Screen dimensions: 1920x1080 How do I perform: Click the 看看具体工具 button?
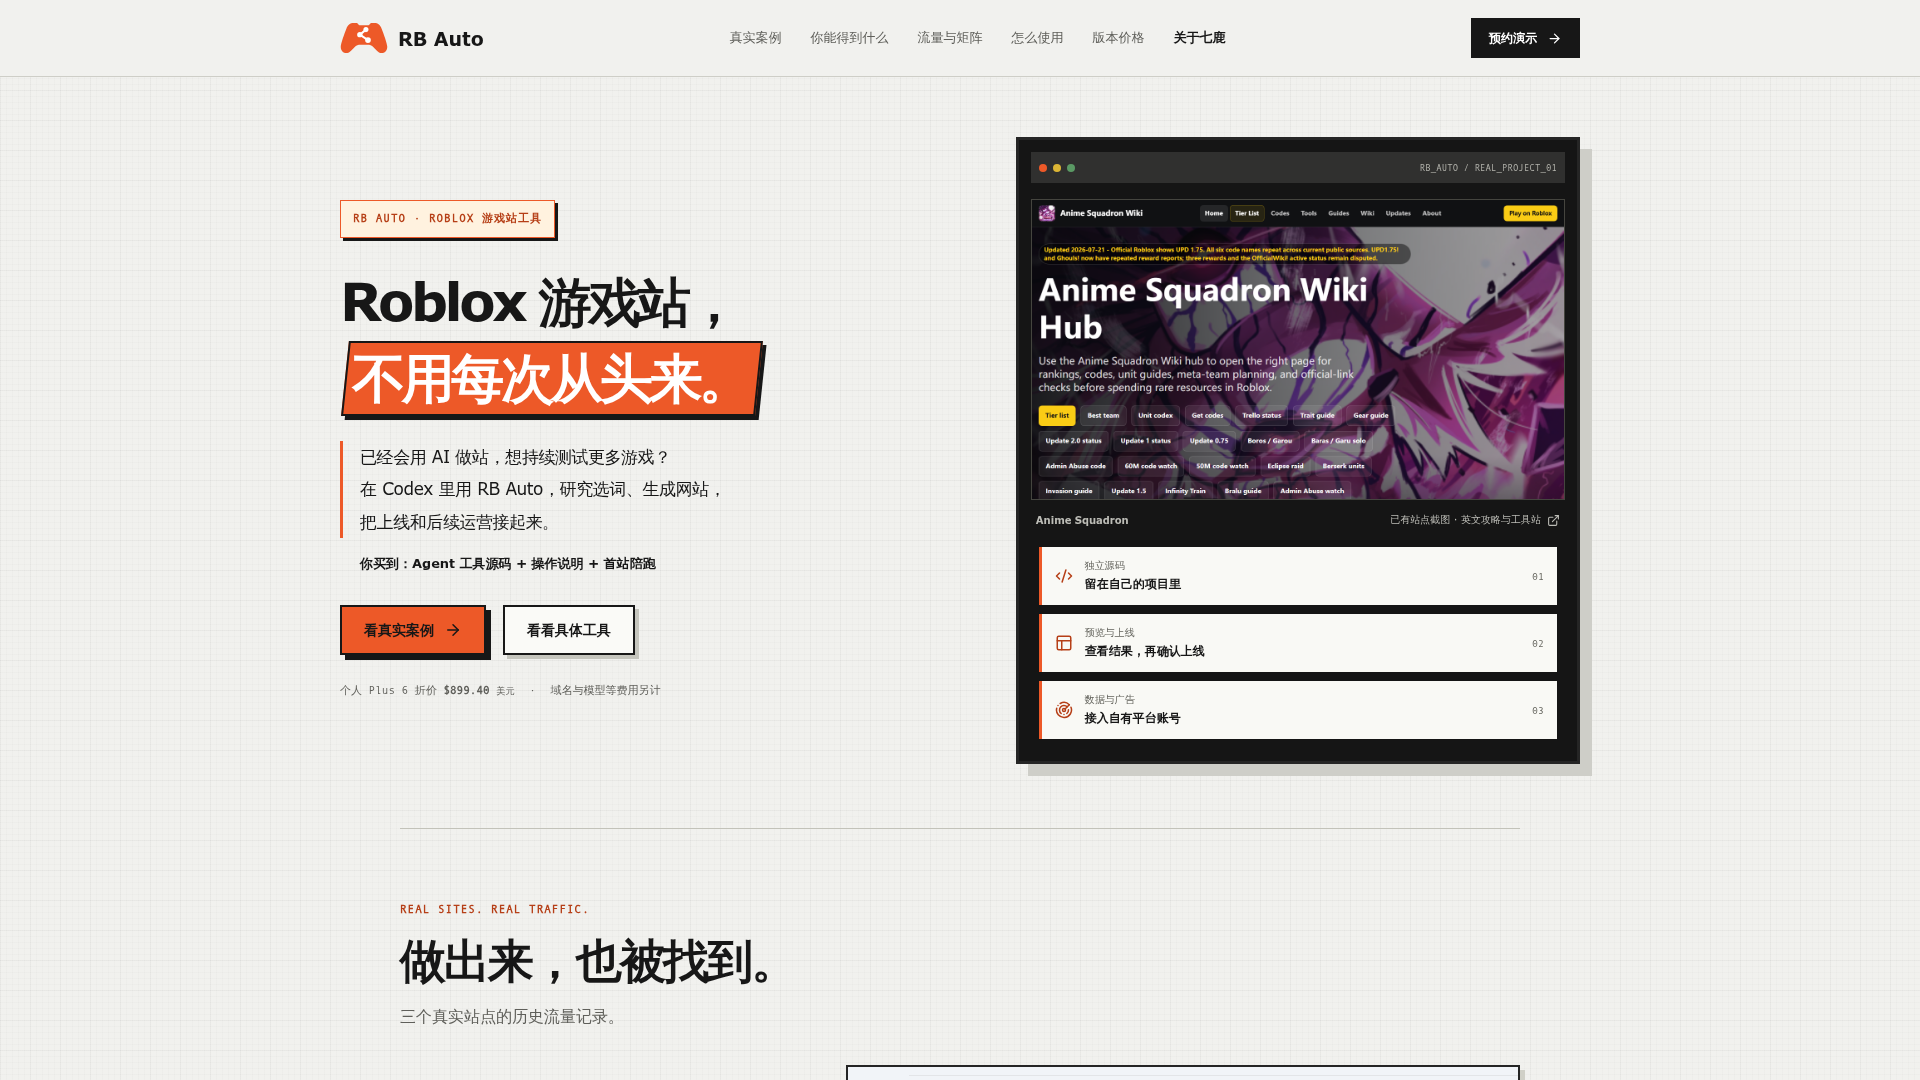coord(569,630)
